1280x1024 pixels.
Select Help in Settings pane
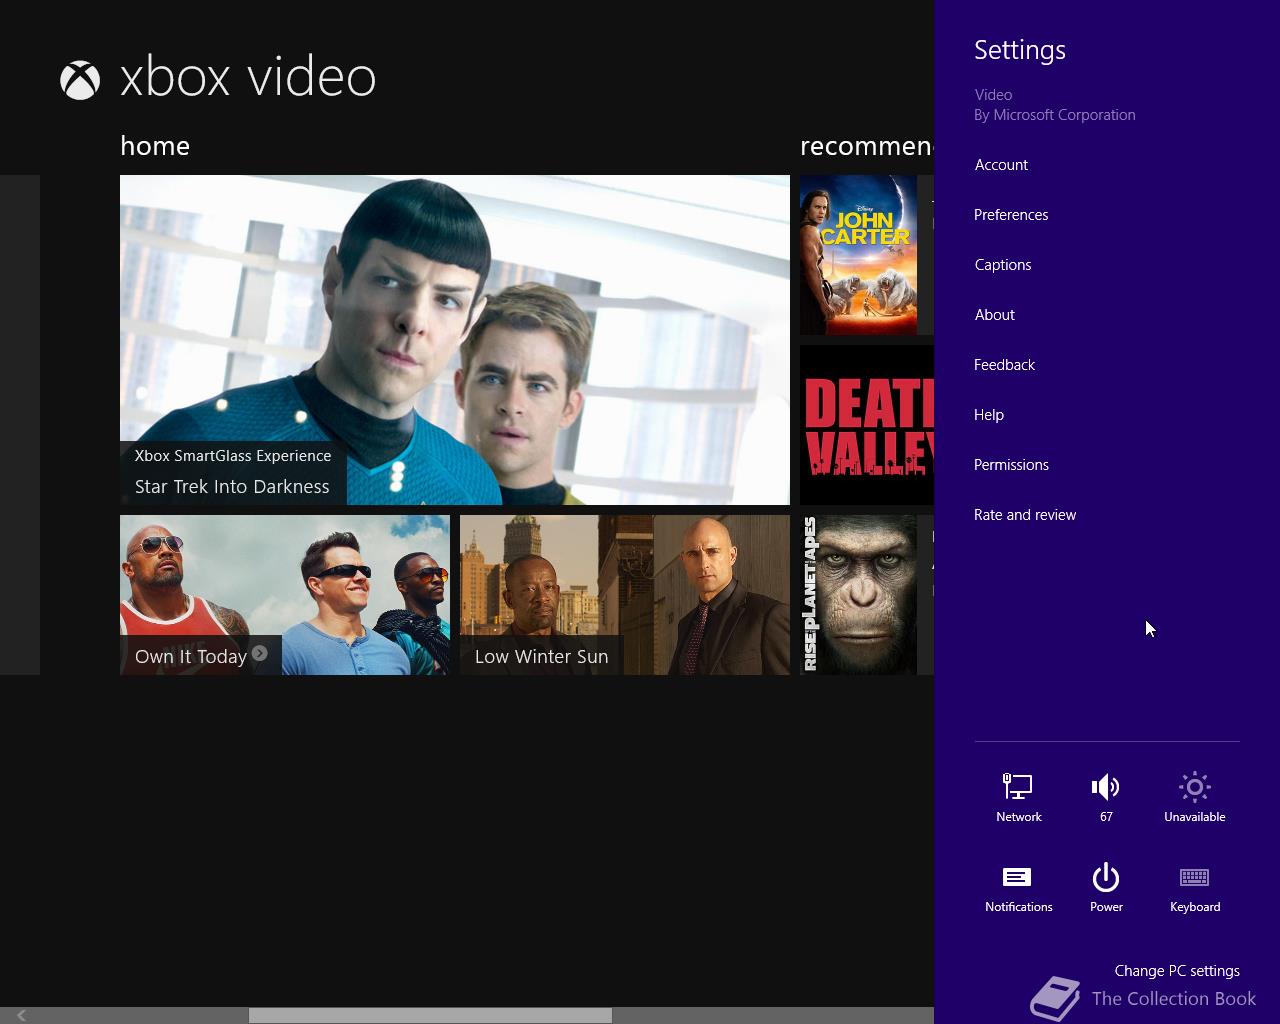click(x=989, y=415)
